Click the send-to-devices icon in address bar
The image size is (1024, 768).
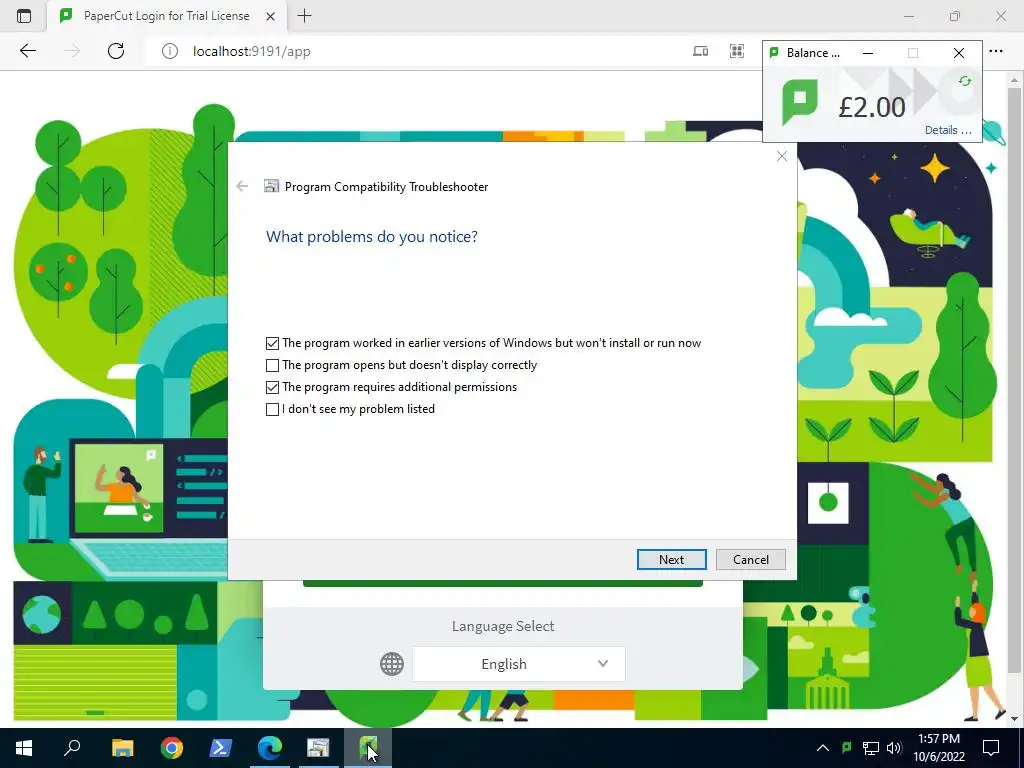point(700,51)
